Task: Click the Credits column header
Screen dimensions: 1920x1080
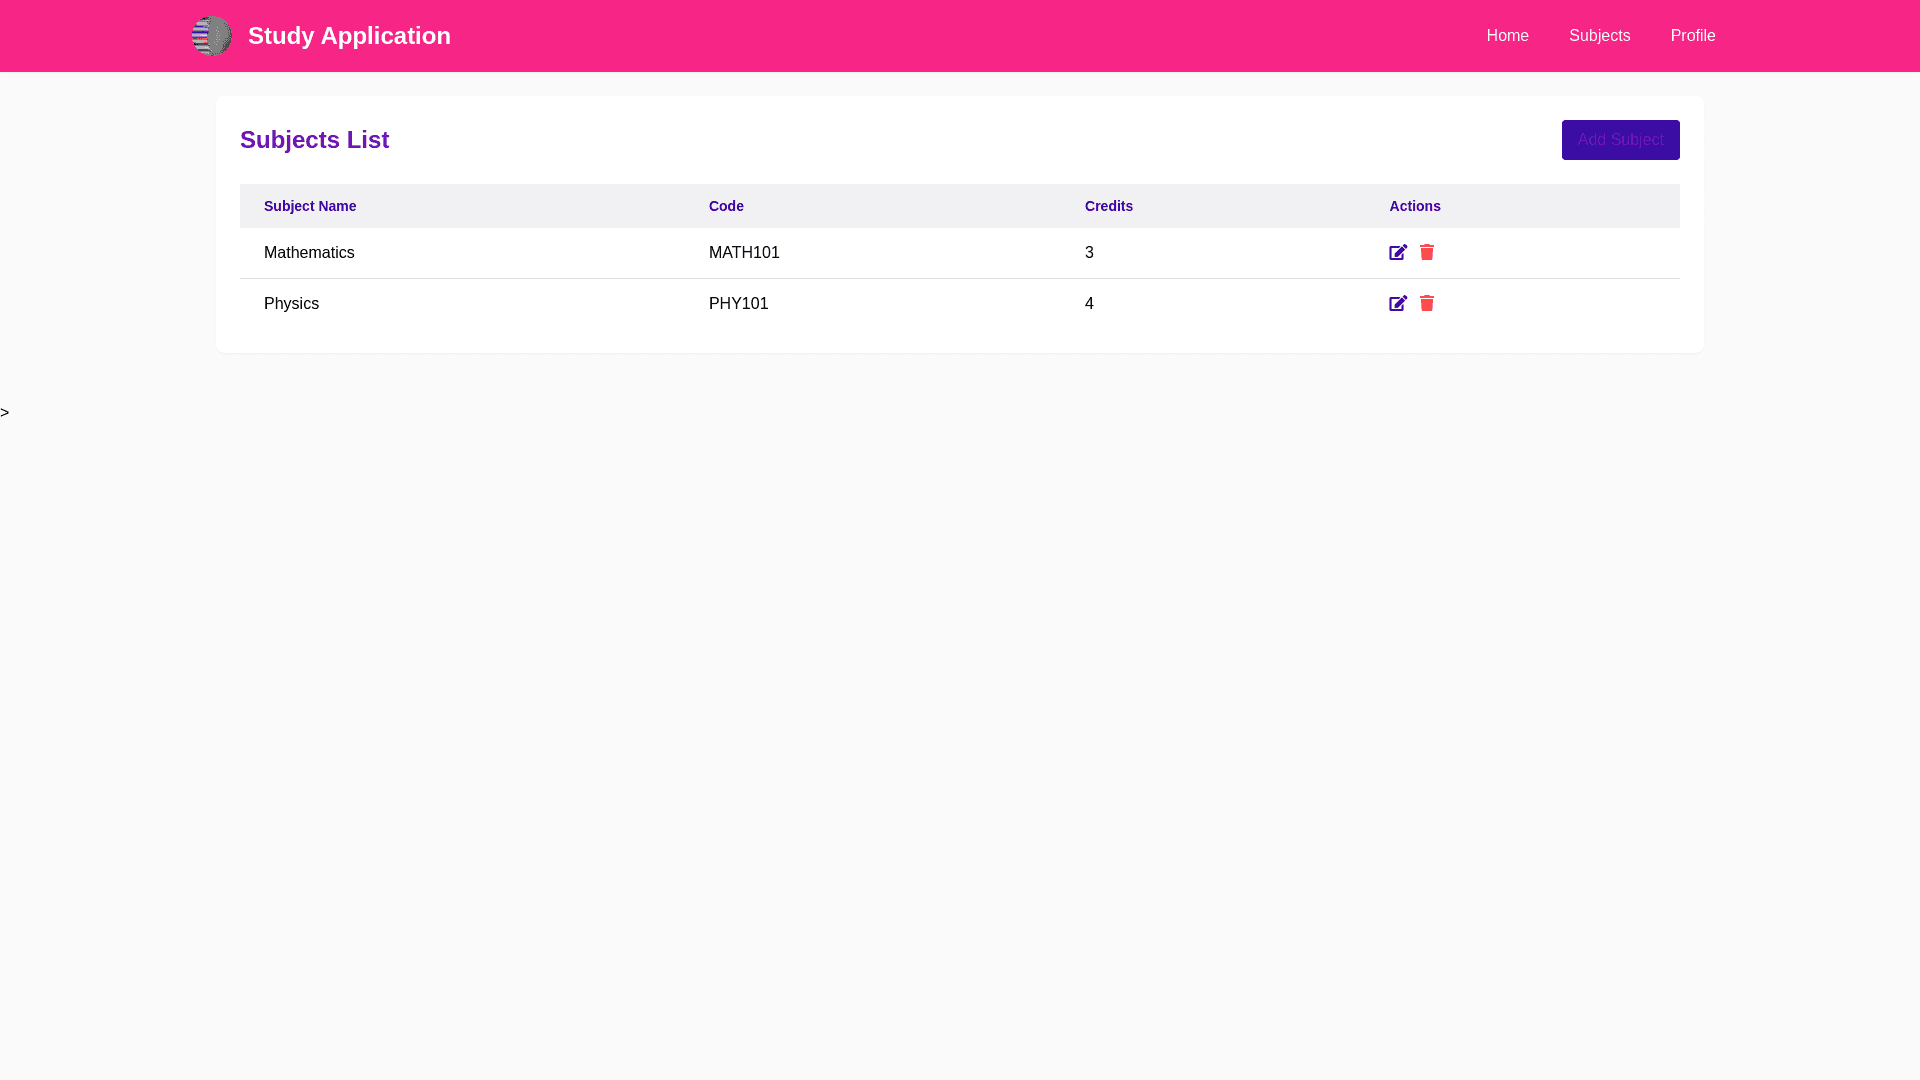Action: [x=1108, y=206]
